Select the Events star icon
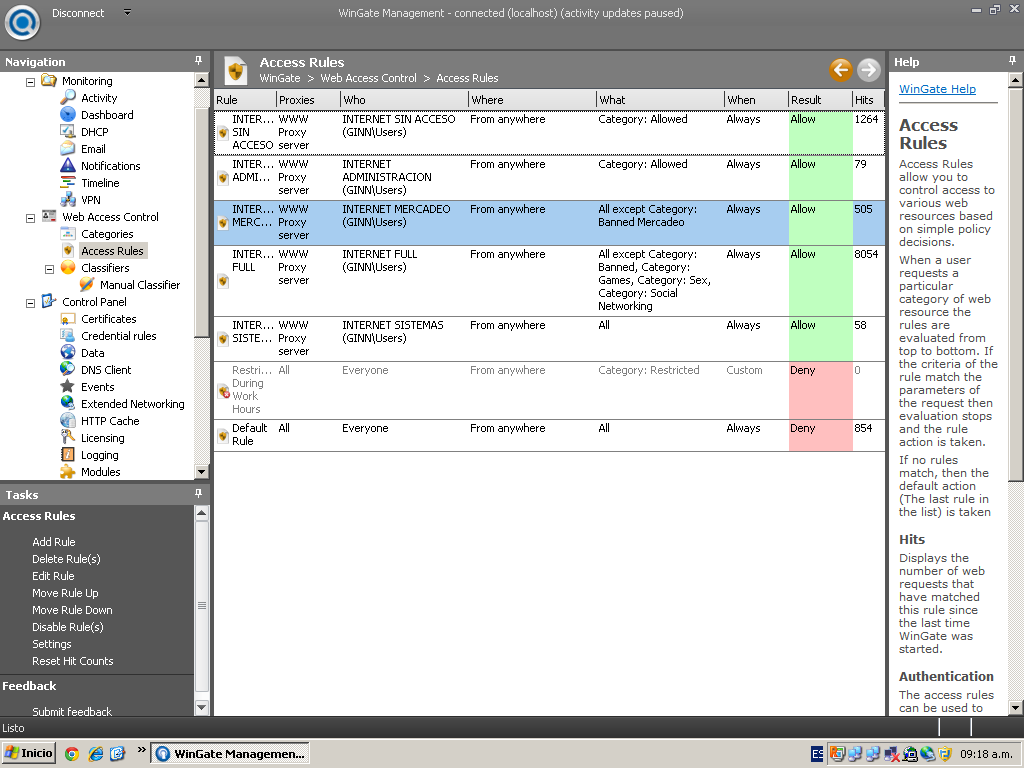This screenshot has width=1024, height=768. (x=68, y=386)
